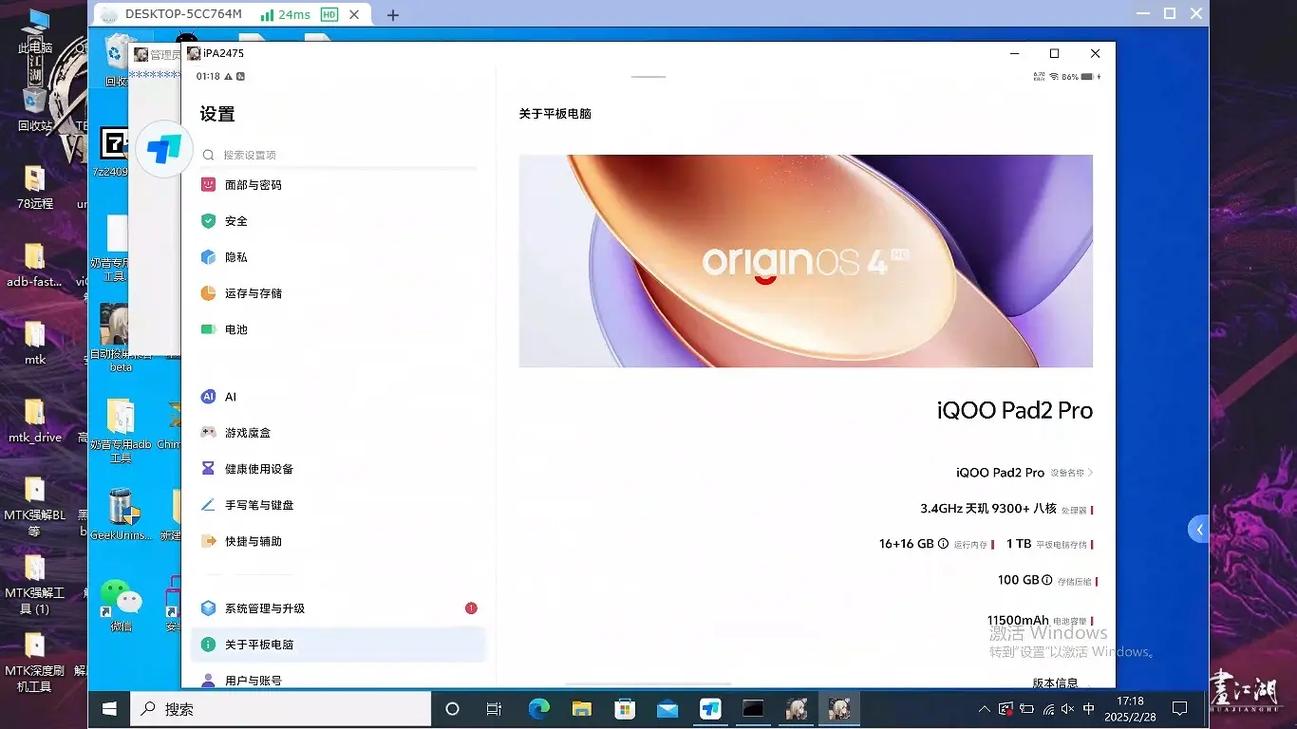Expand the 设备名称 chevron for iQOO Pad2 Pro
The height and width of the screenshot is (729, 1297).
pos(1091,472)
